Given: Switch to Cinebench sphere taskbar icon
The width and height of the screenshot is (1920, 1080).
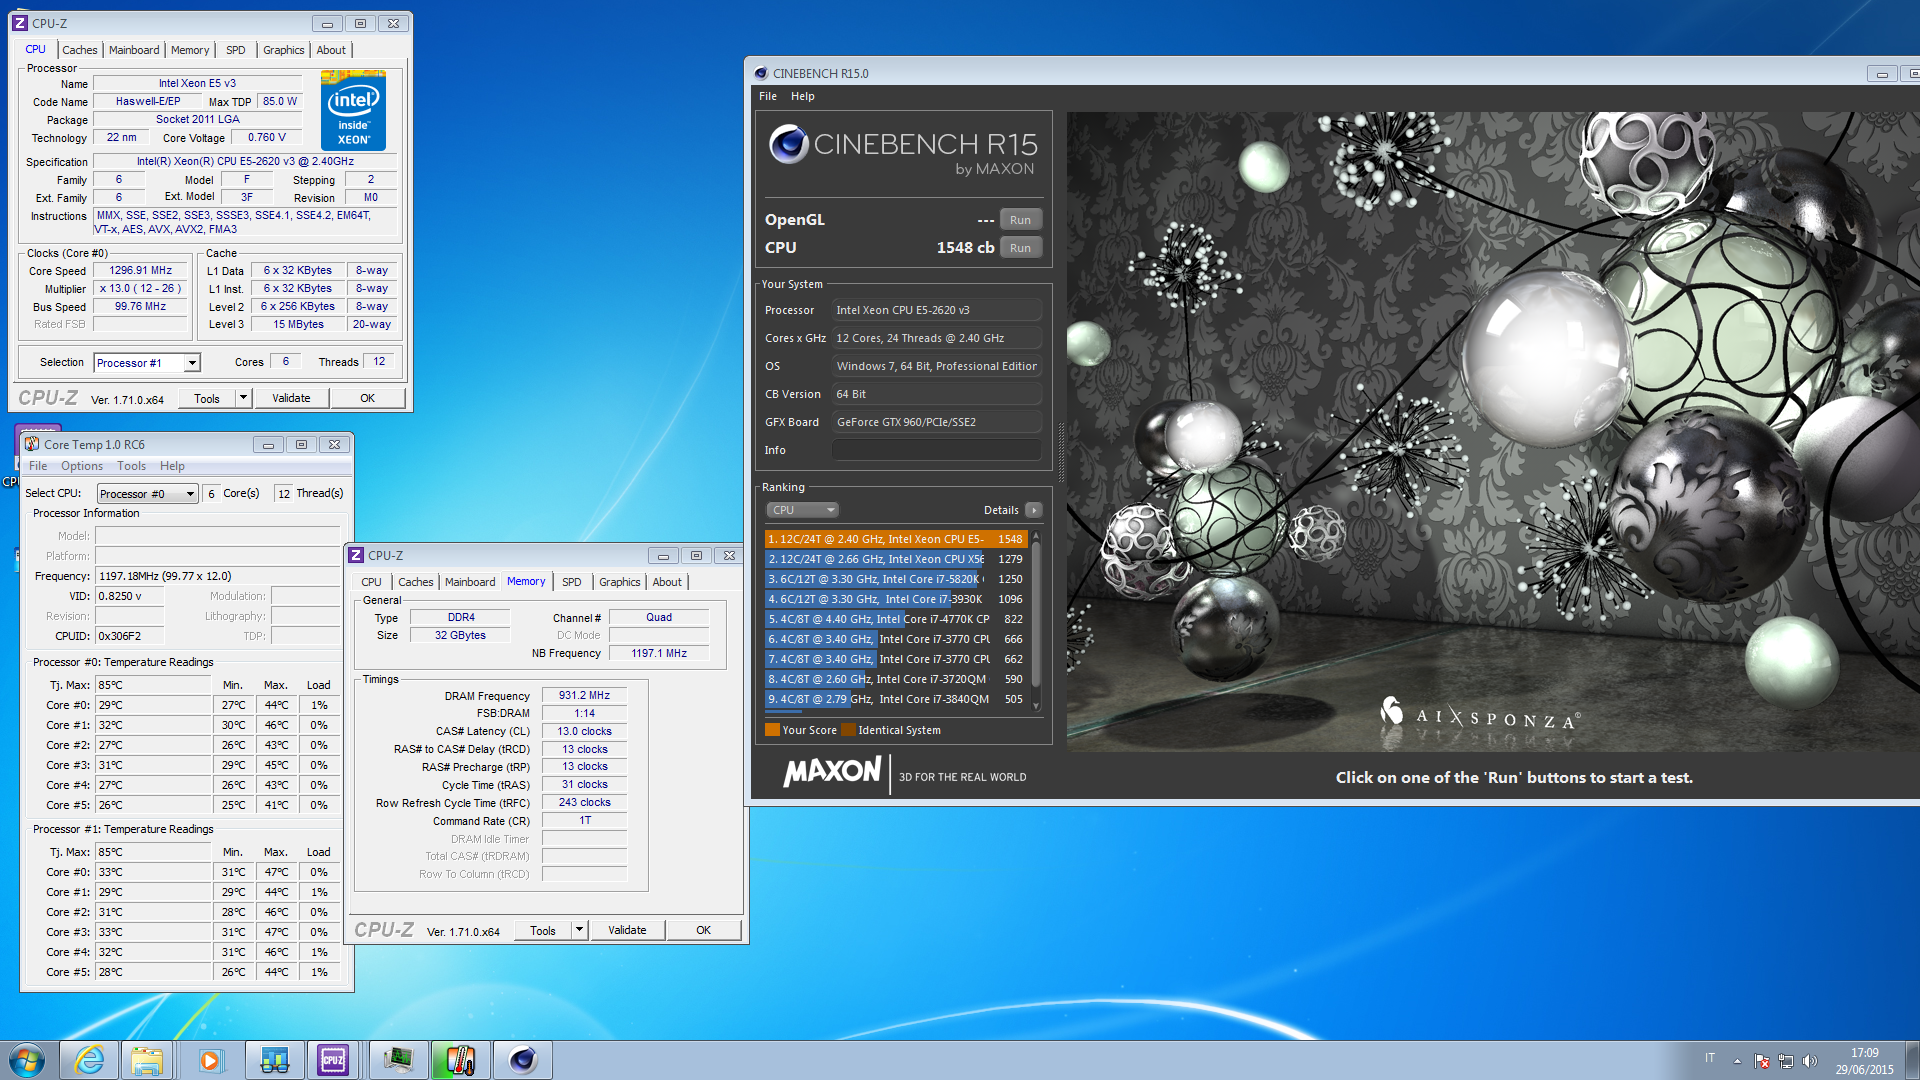Looking at the screenshot, I should 522,1060.
